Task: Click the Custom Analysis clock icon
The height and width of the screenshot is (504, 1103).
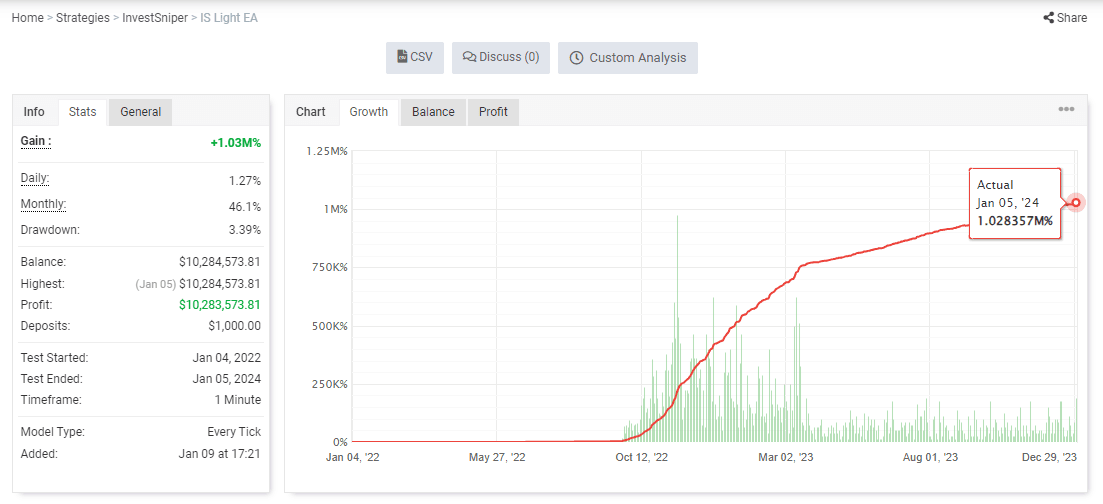Action: pos(576,58)
